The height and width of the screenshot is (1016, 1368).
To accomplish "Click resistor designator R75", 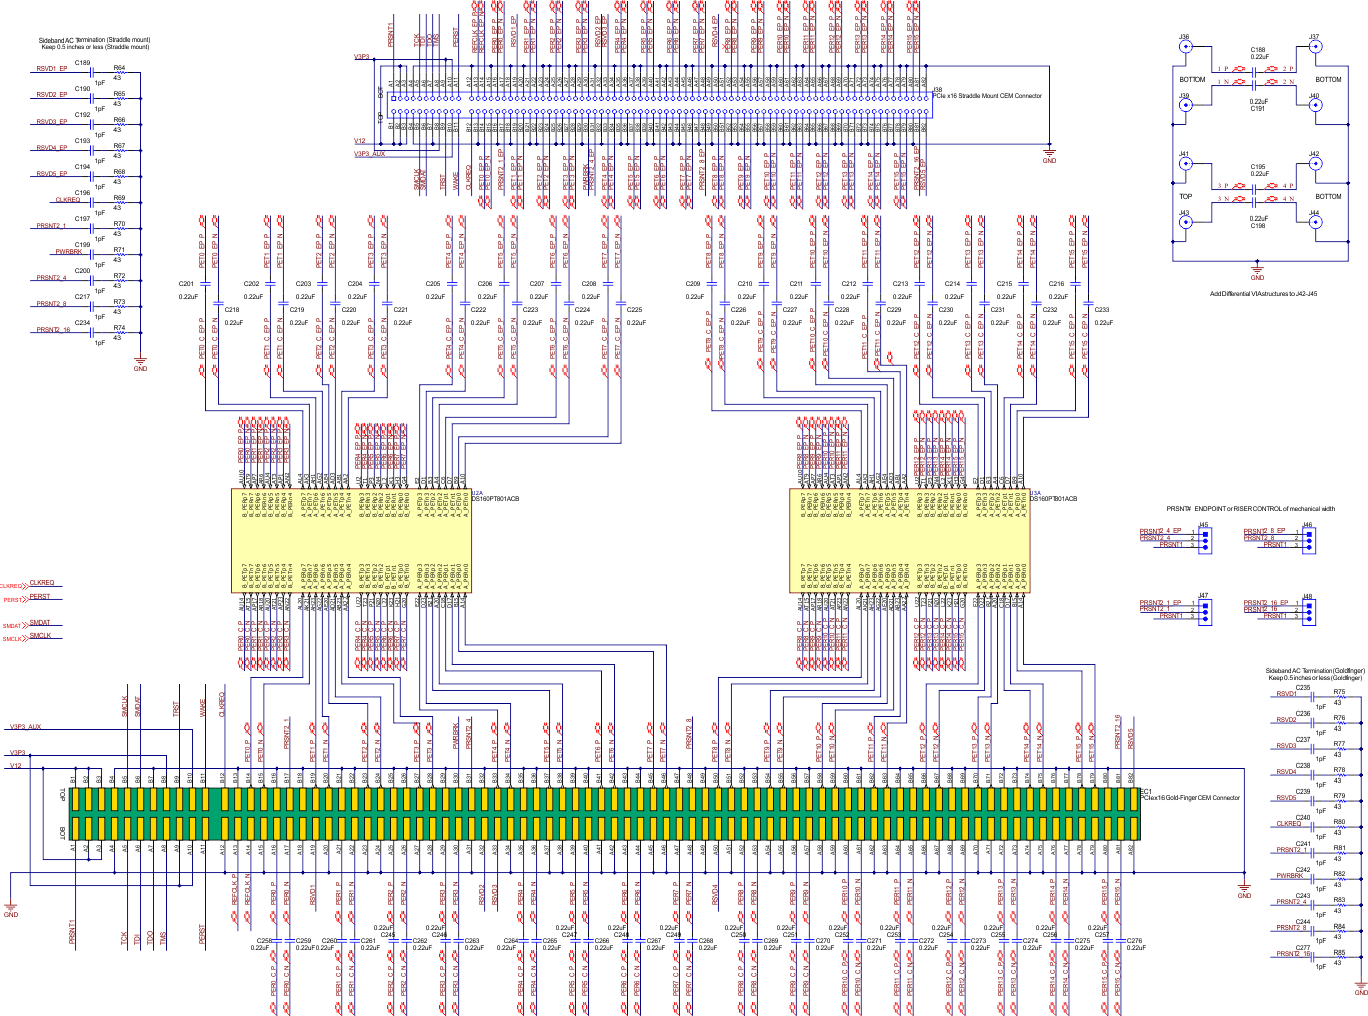I will (x=1339, y=692).
